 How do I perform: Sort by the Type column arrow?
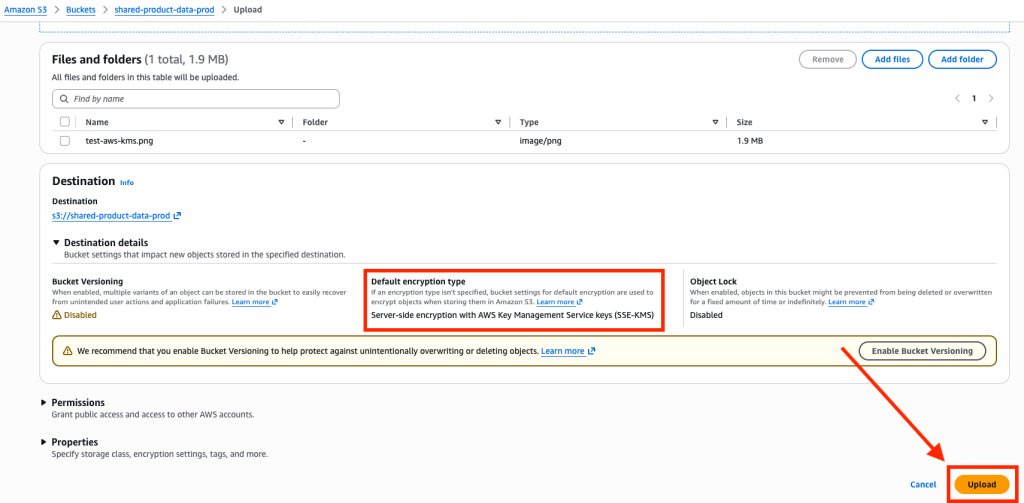pos(715,122)
